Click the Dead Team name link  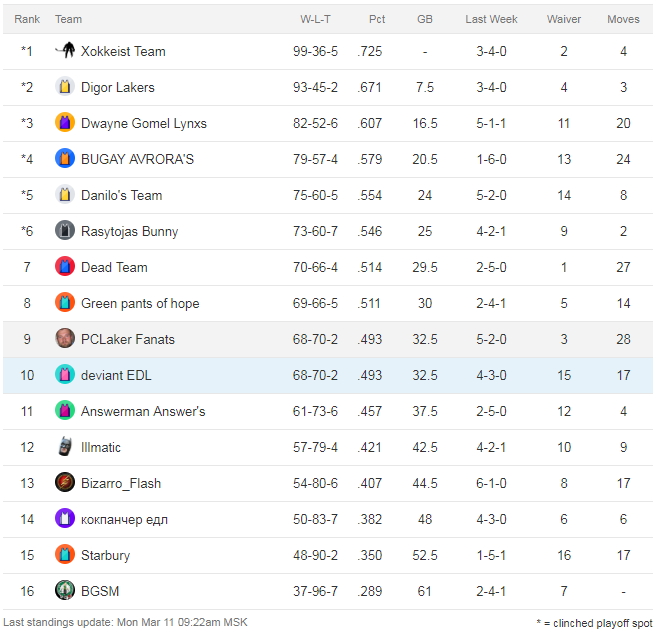coord(114,267)
